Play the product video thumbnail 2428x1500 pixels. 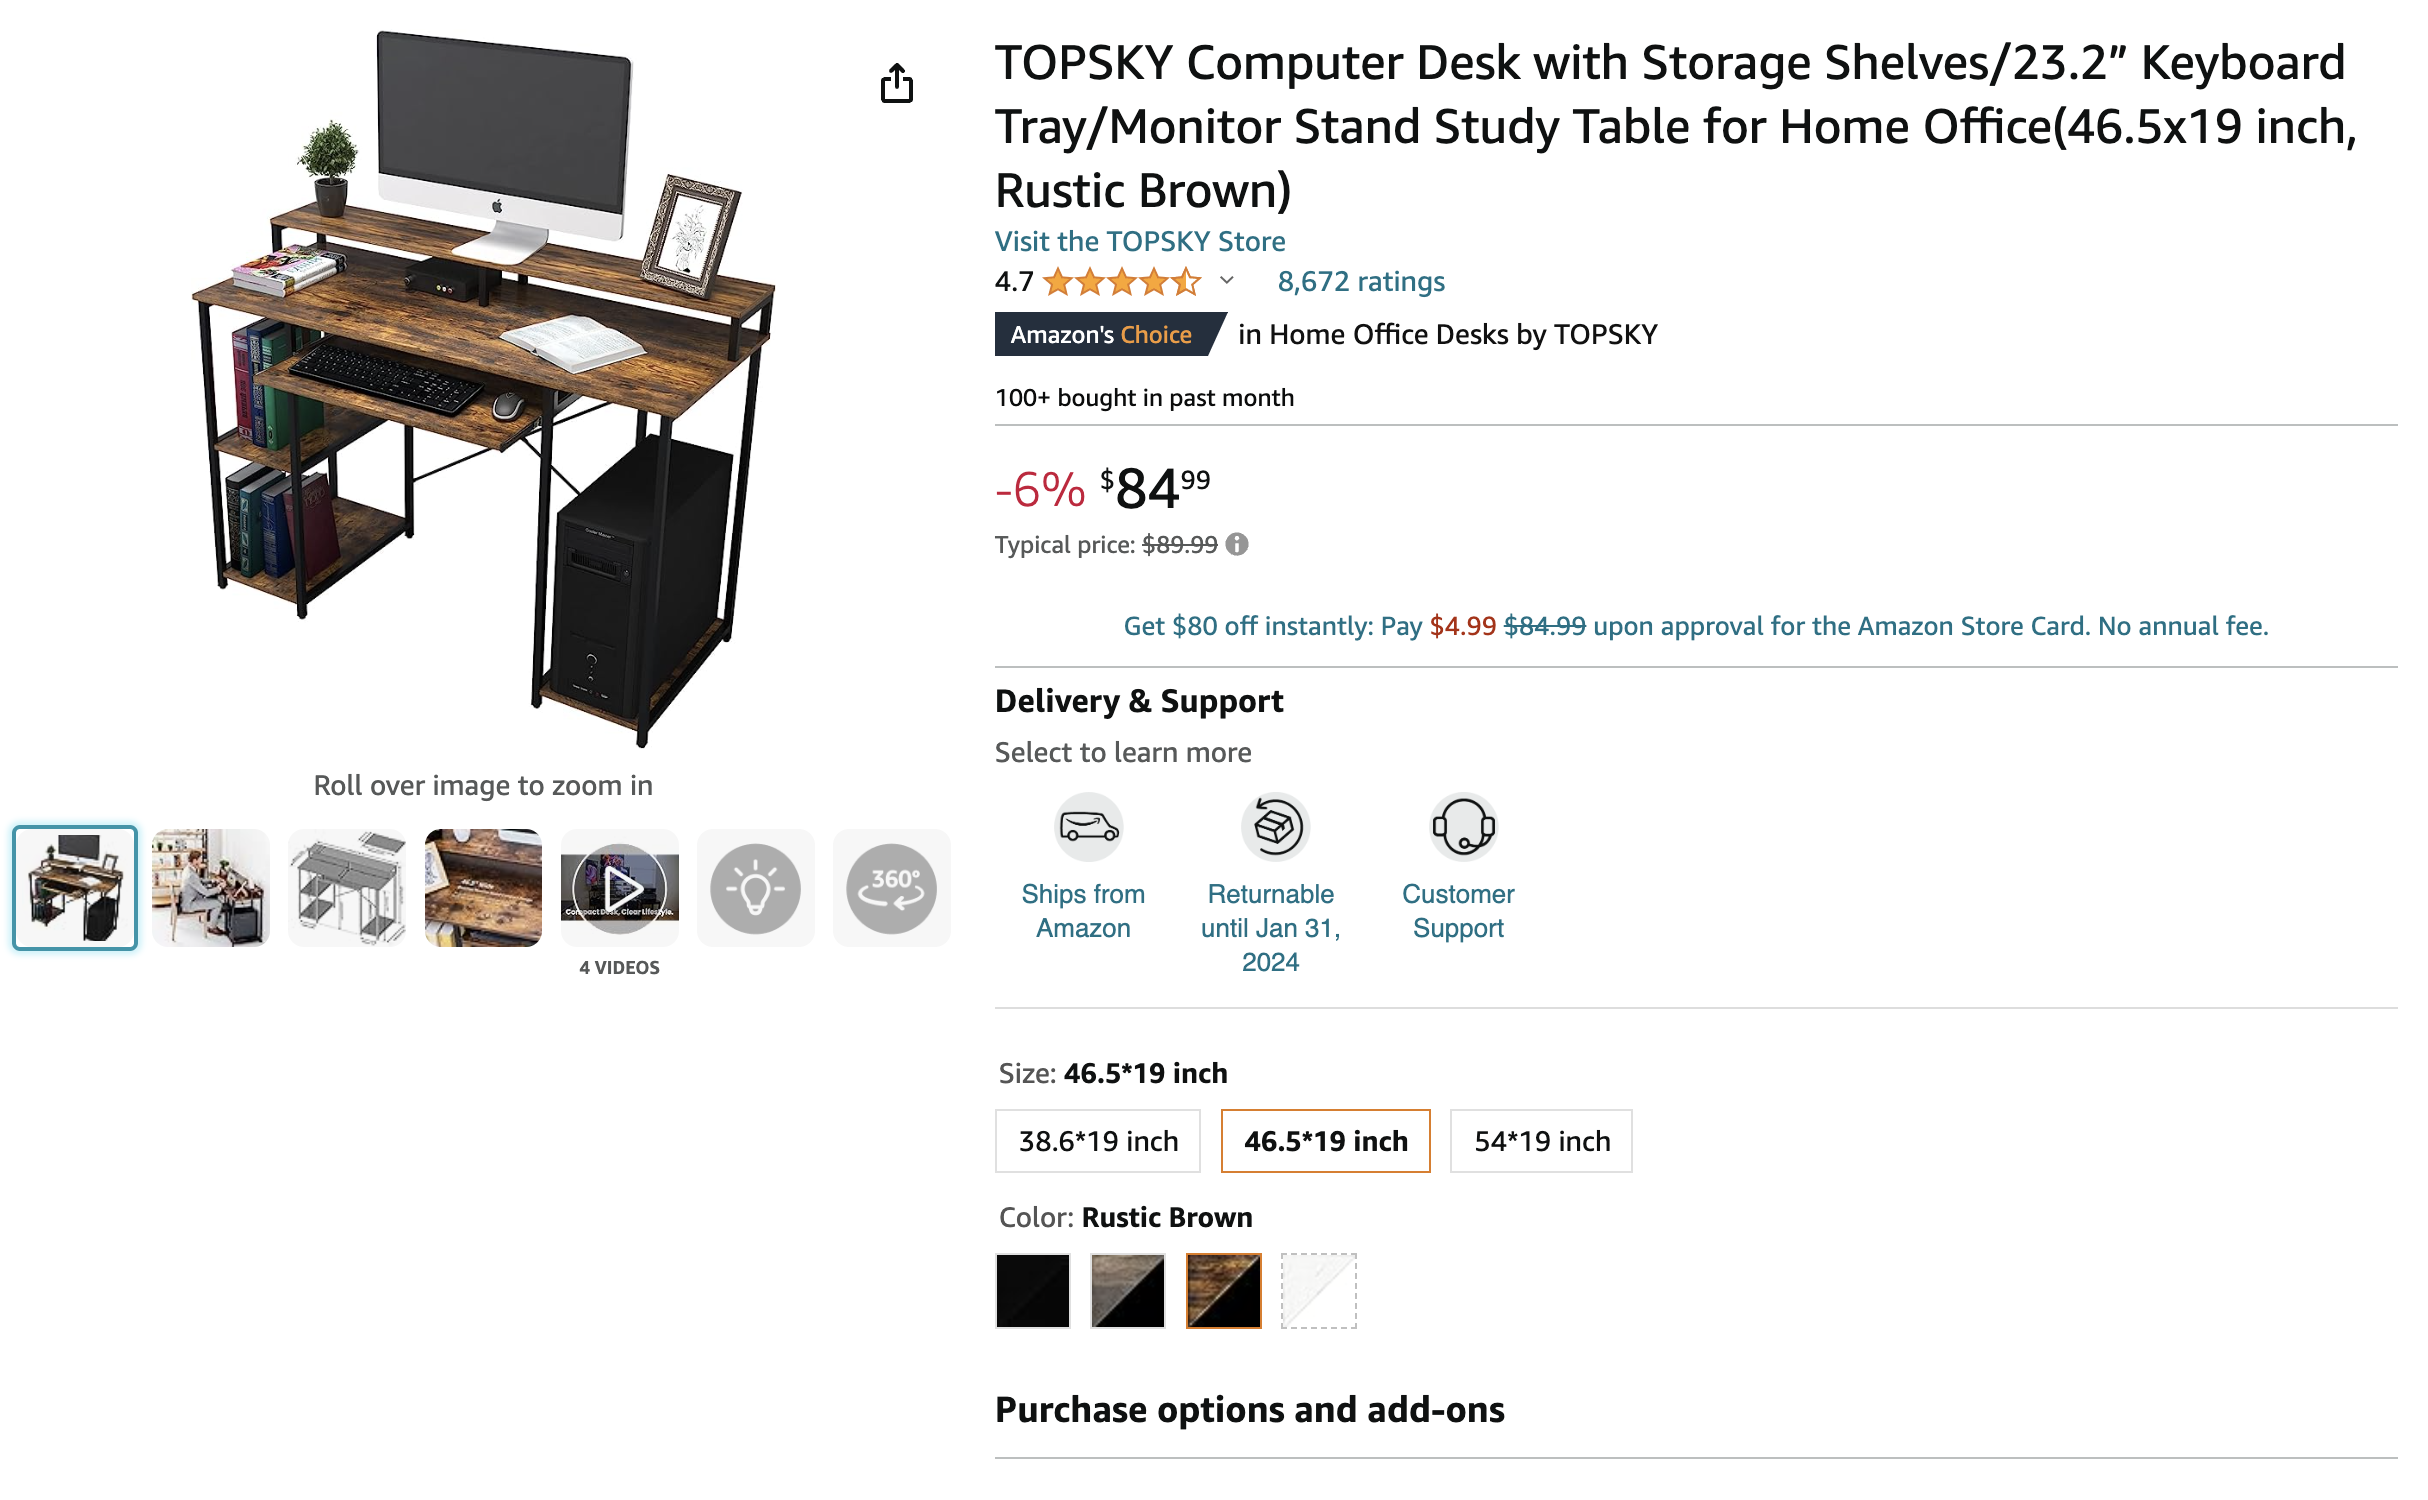[620, 888]
